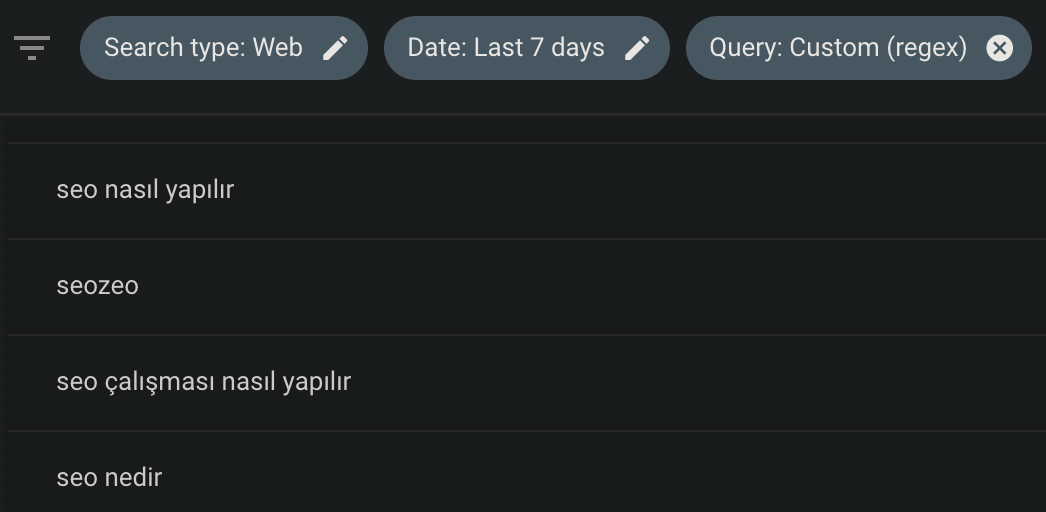Open the Date: Last 7 days chip
The width and height of the screenshot is (1046, 512).
(526, 48)
